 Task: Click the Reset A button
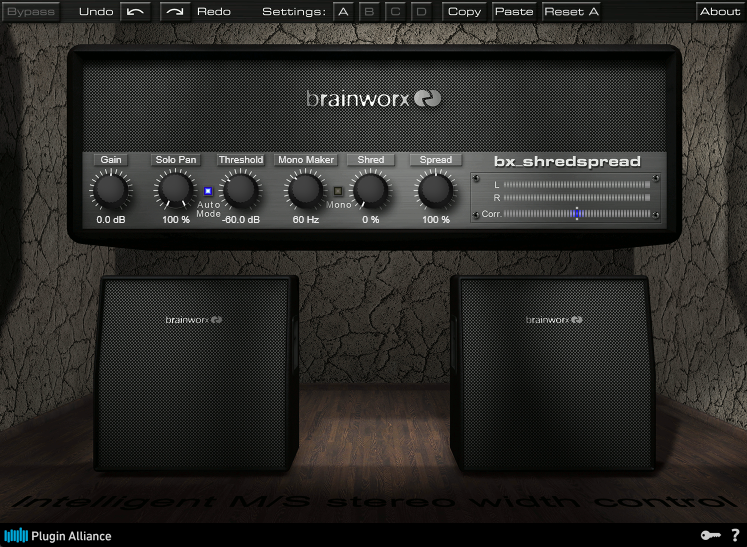(571, 11)
